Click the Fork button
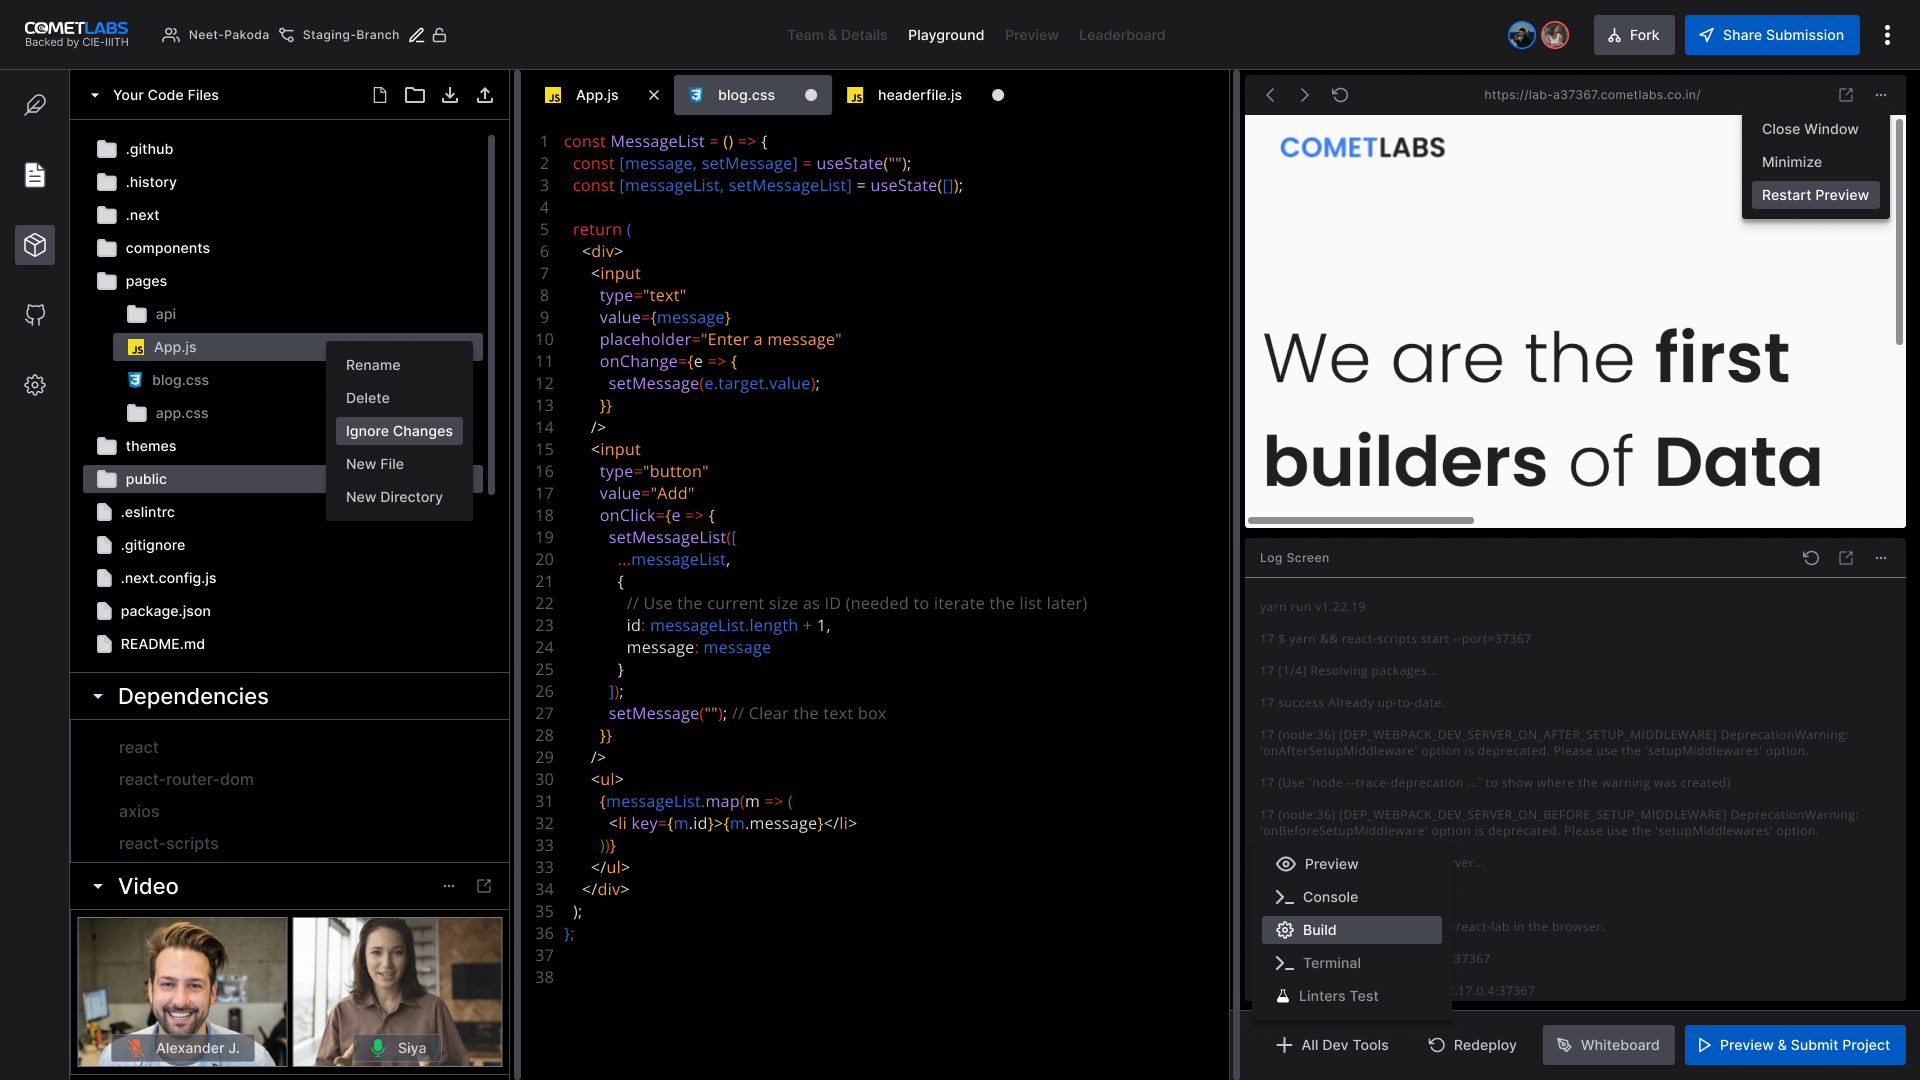This screenshot has width=1920, height=1080. 1634,35
